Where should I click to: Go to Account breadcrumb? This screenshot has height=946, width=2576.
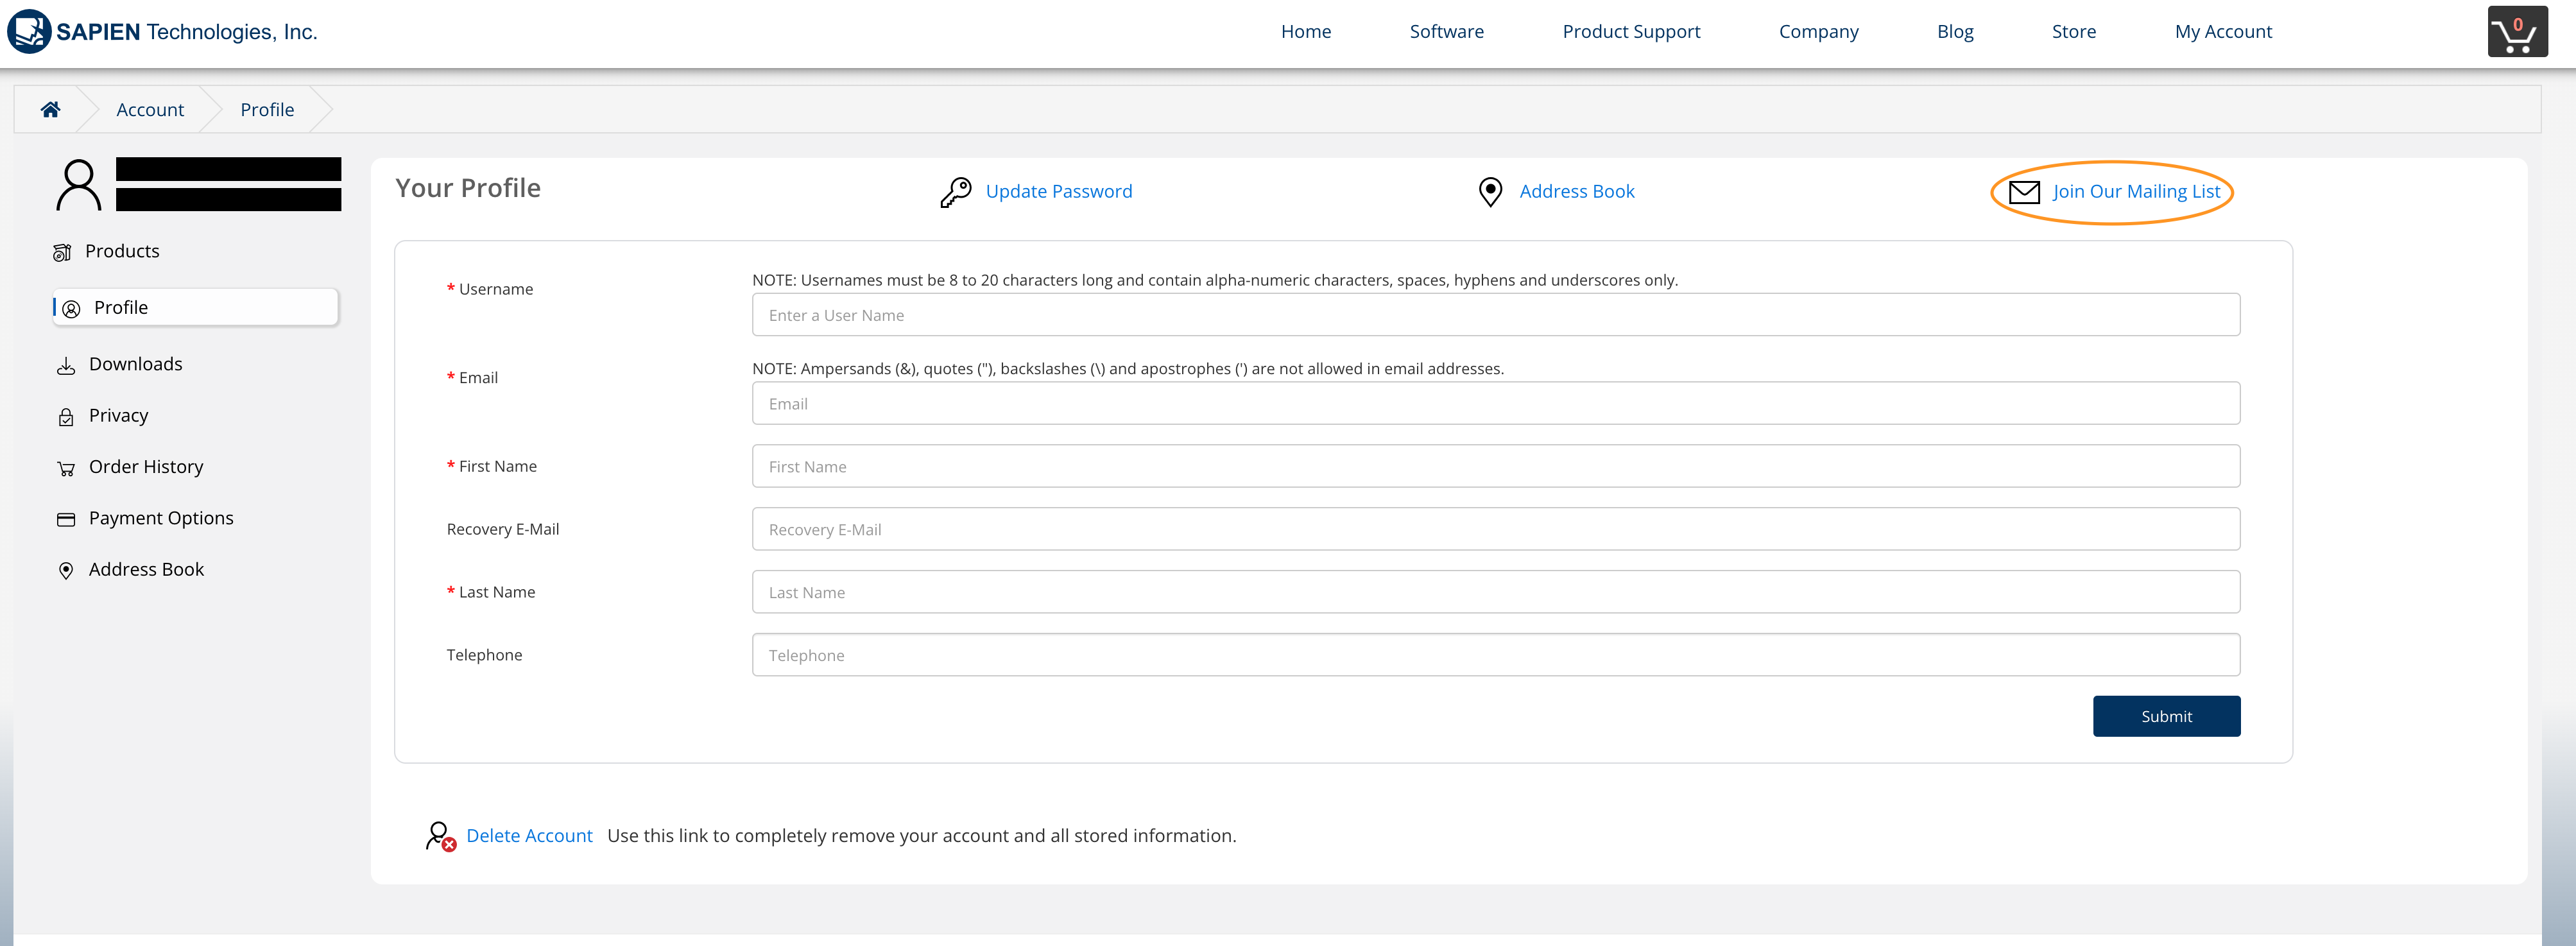(x=150, y=110)
